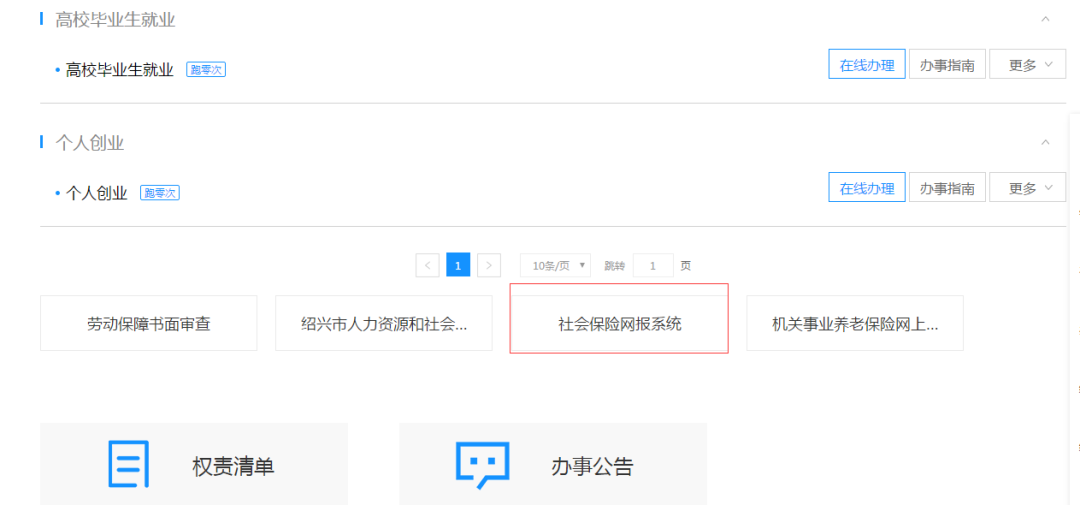This screenshot has height=505, width=1080.
Task: Click the 个人创业 section heading
Action: tap(90, 143)
